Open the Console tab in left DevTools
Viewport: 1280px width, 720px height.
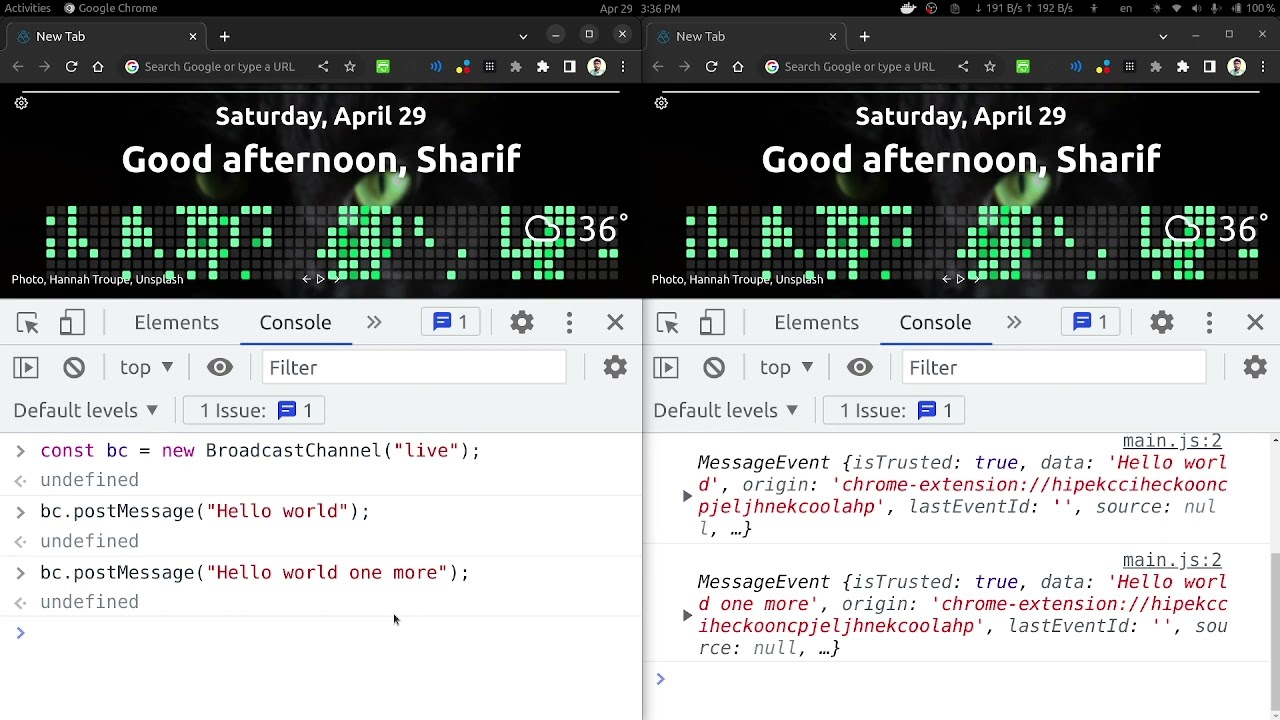pyautogui.click(x=295, y=323)
